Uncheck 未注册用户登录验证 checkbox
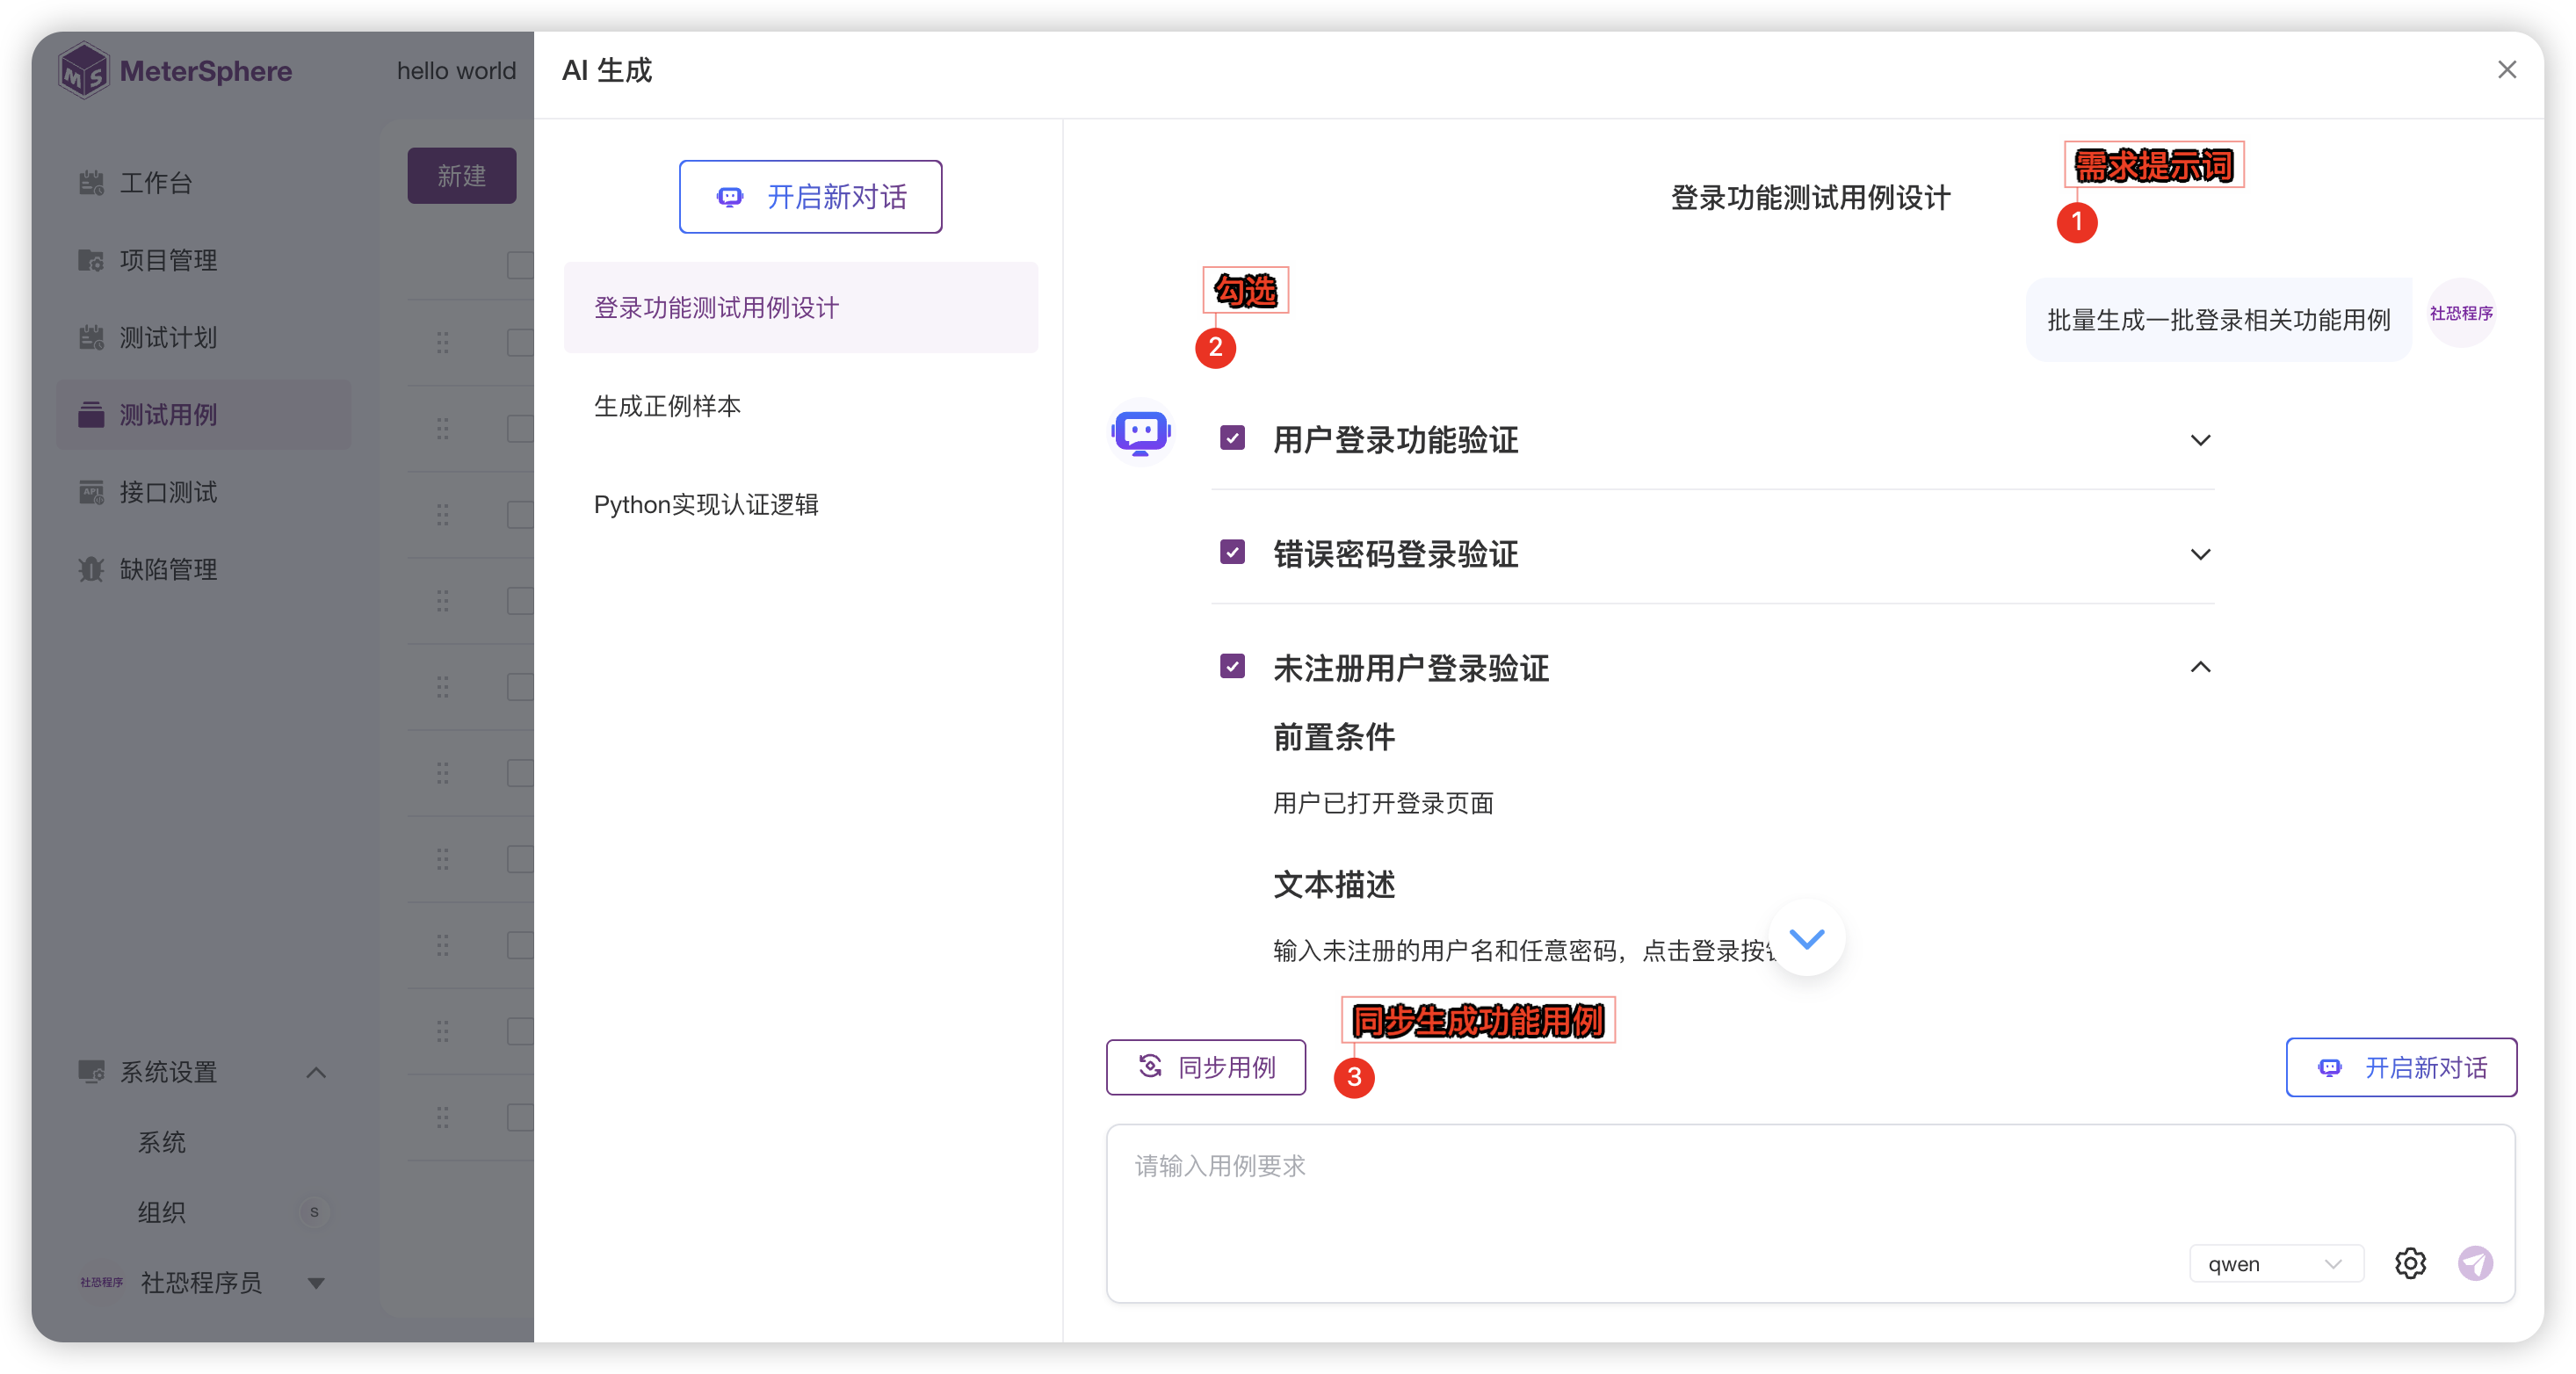Viewport: 2576px width, 1374px height. (x=1232, y=666)
